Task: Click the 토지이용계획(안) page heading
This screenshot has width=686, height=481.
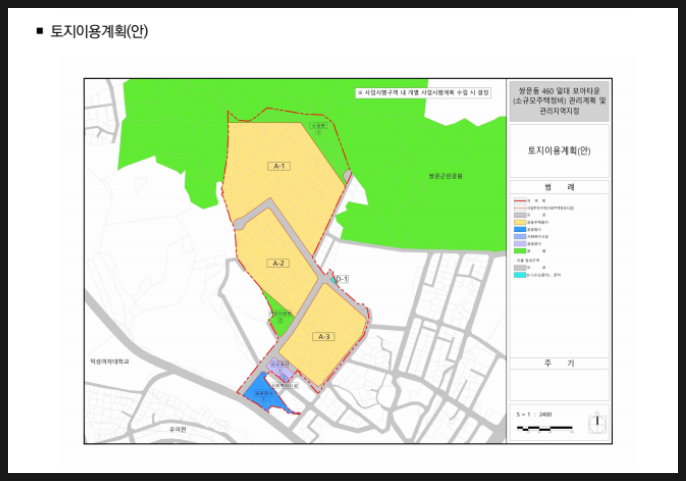Action: [99, 31]
